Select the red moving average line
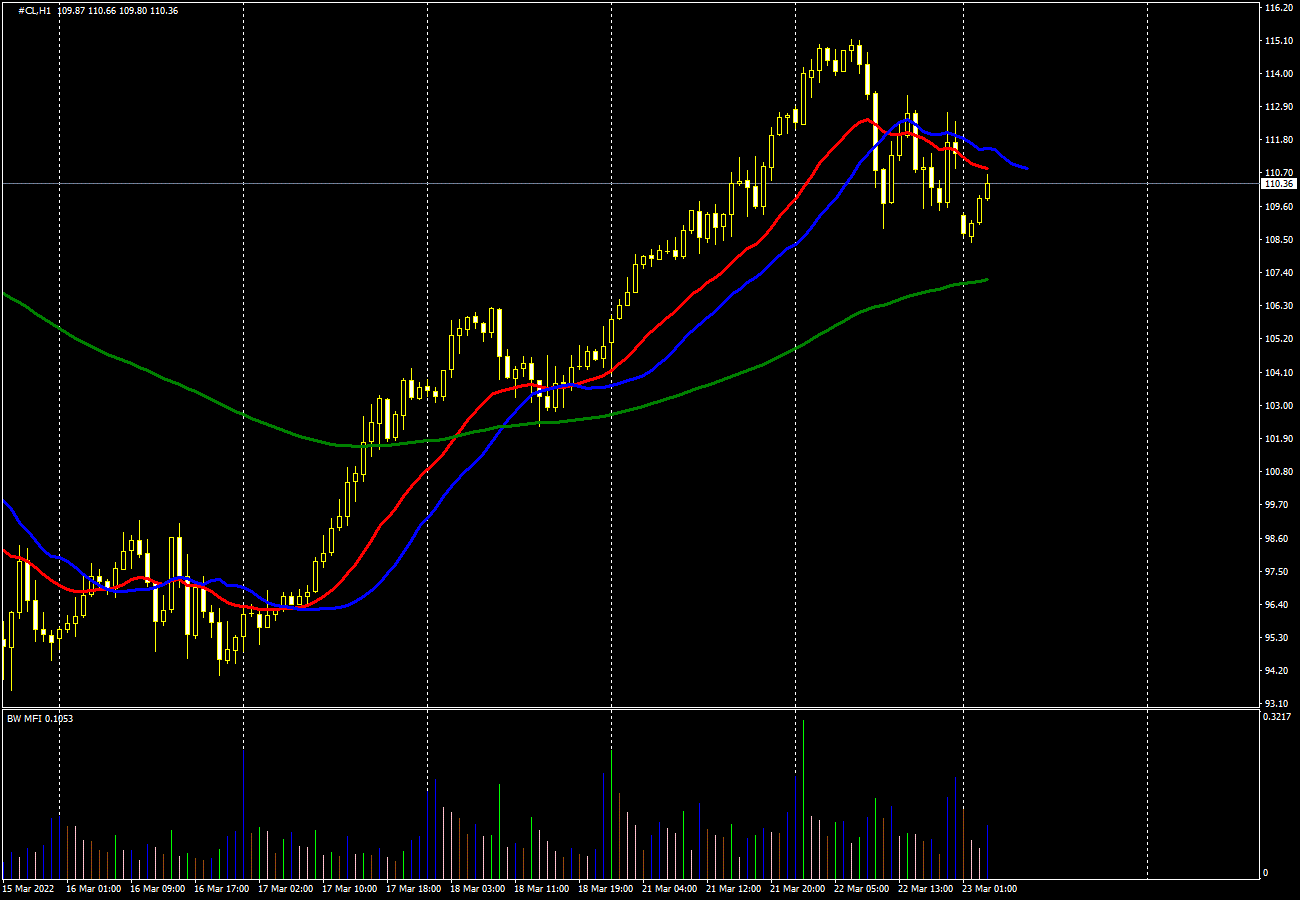This screenshot has height=900, width=1300. (x=700, y=290)
